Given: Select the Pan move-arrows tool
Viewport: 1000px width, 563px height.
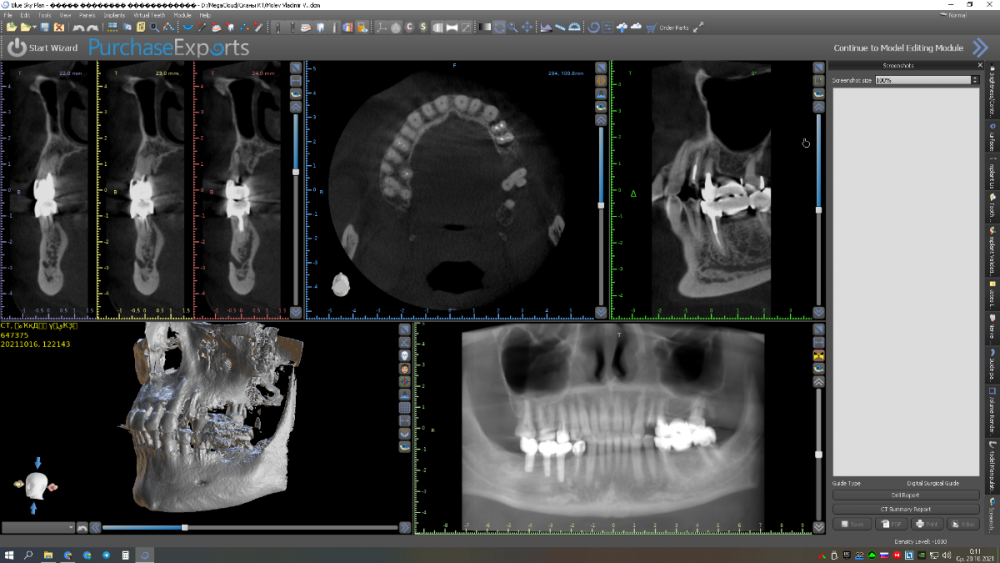Looking at the screenshot, I should (526, 27).
